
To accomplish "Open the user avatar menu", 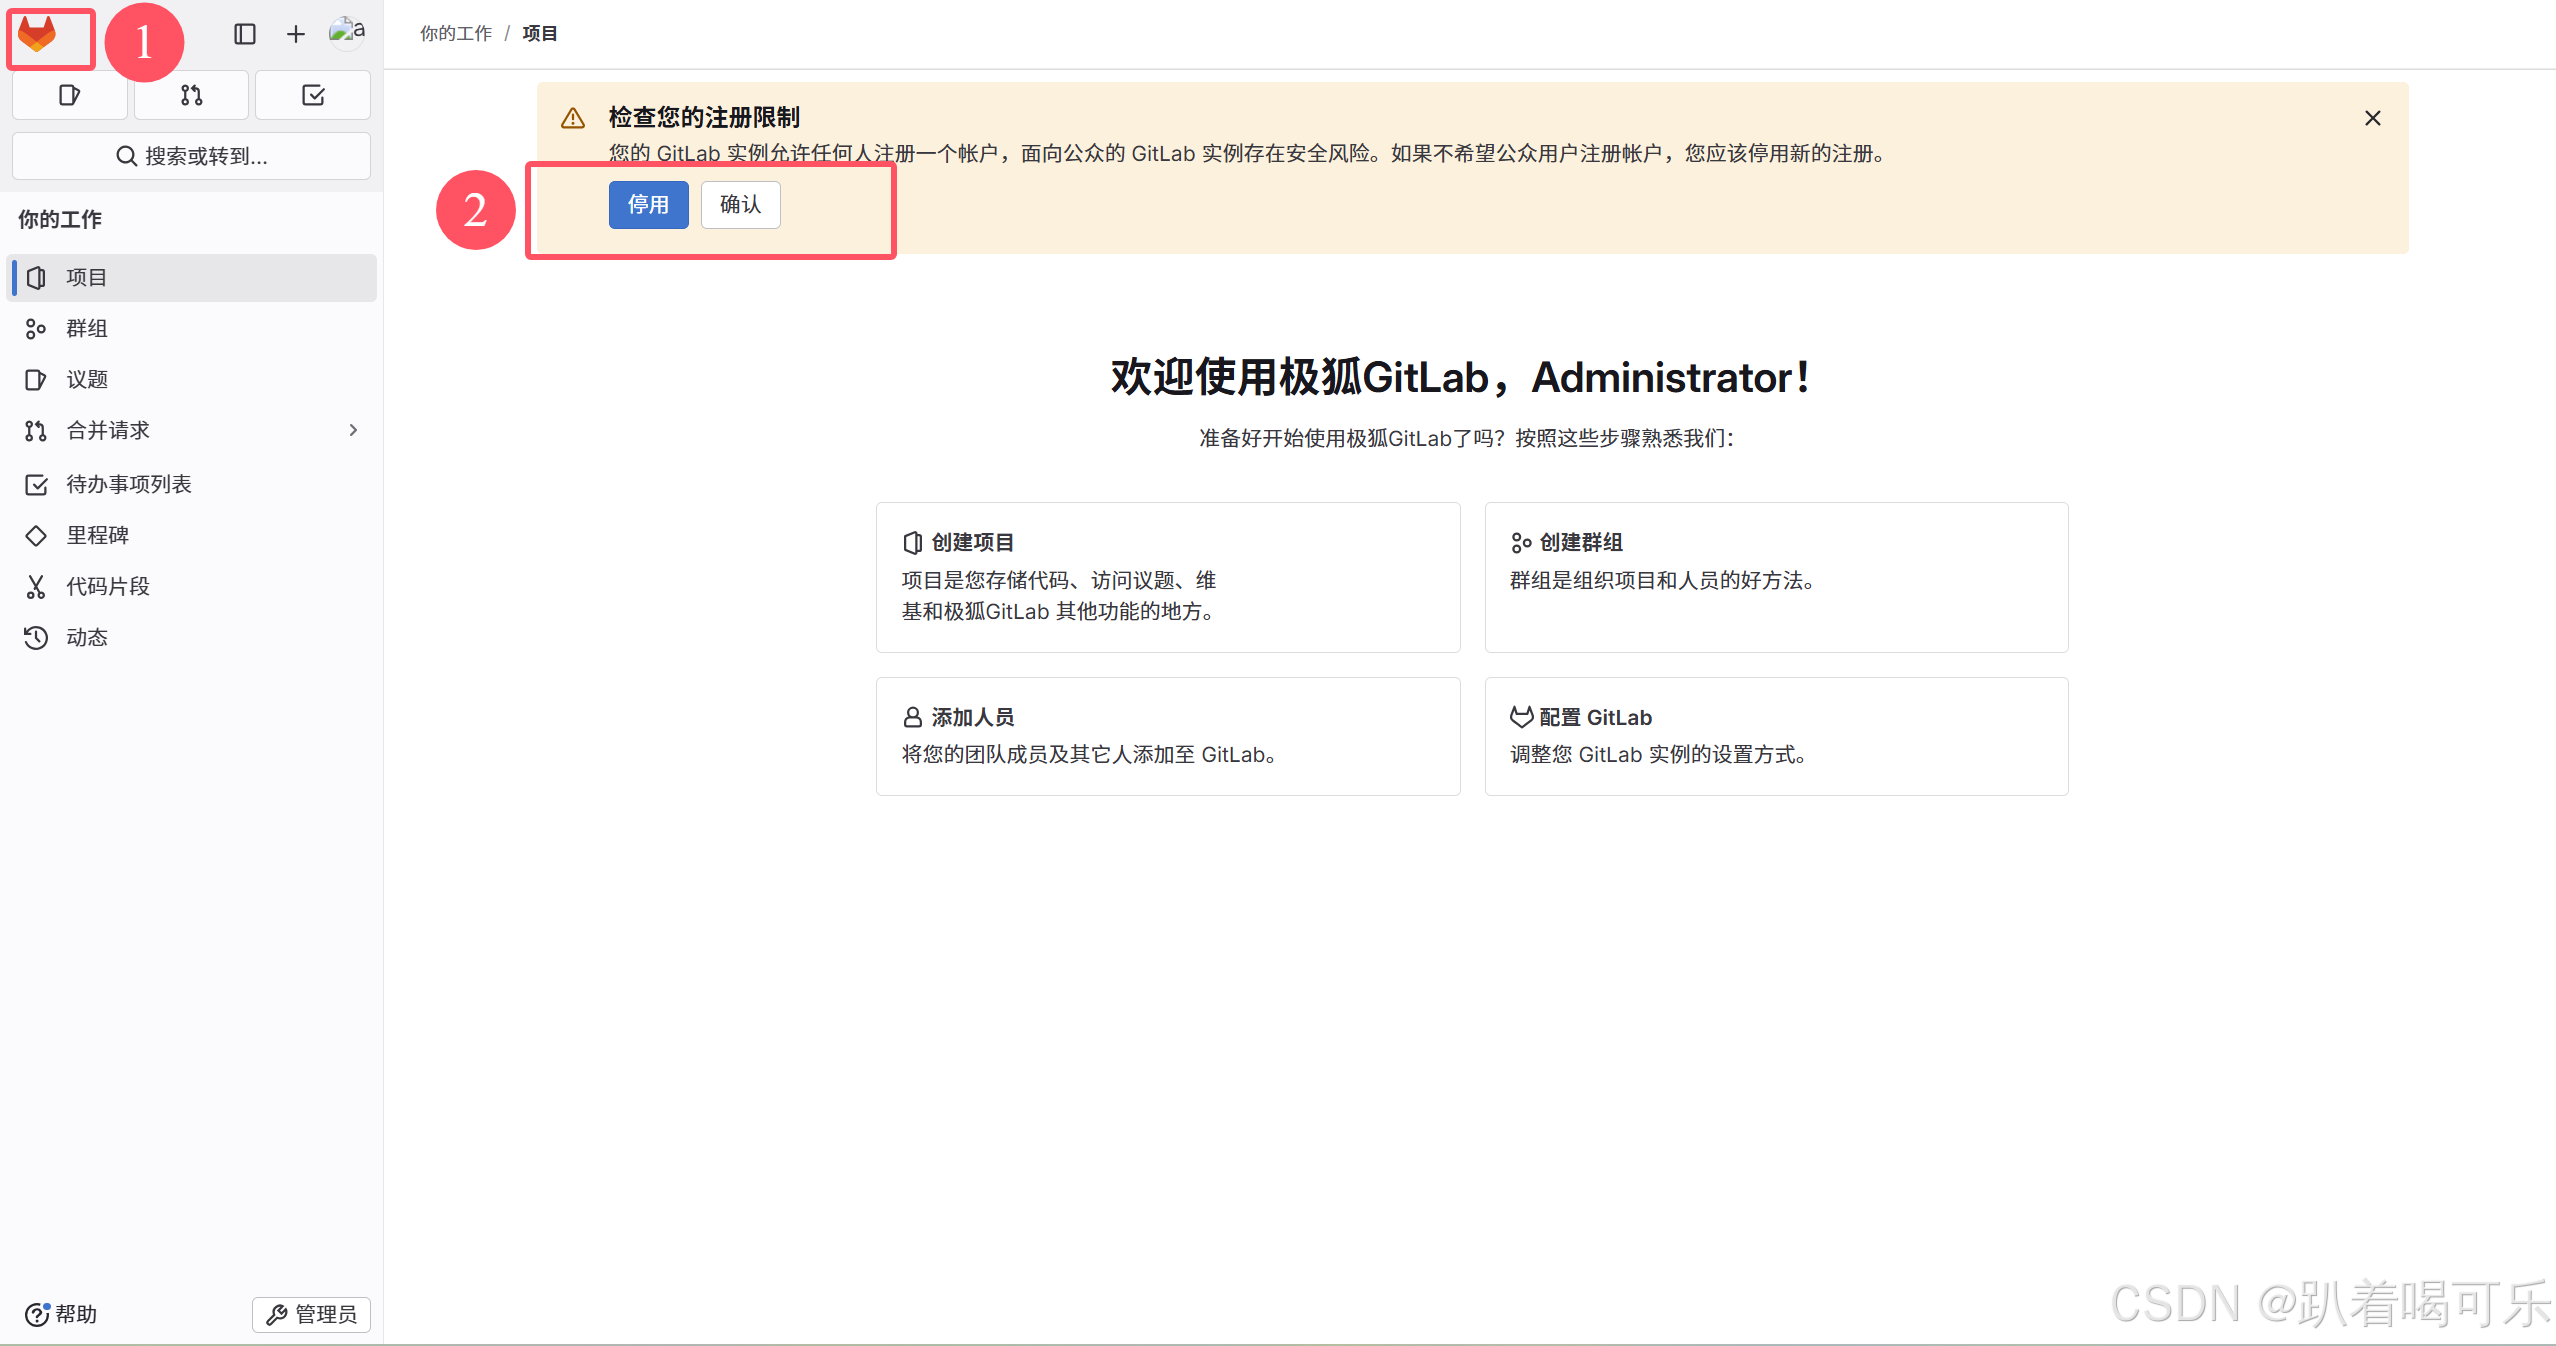I will coord(347,32).
